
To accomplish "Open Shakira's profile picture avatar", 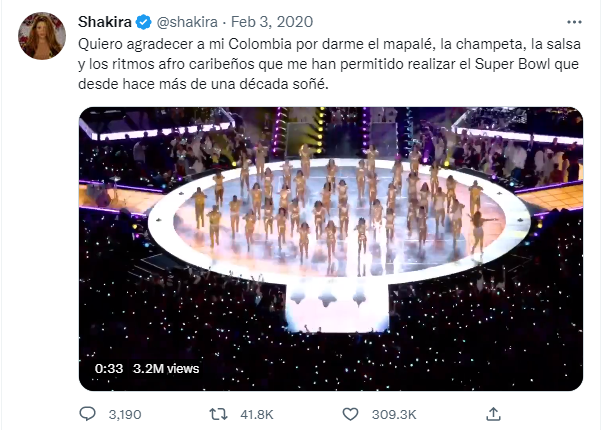I will coord(42,36).
